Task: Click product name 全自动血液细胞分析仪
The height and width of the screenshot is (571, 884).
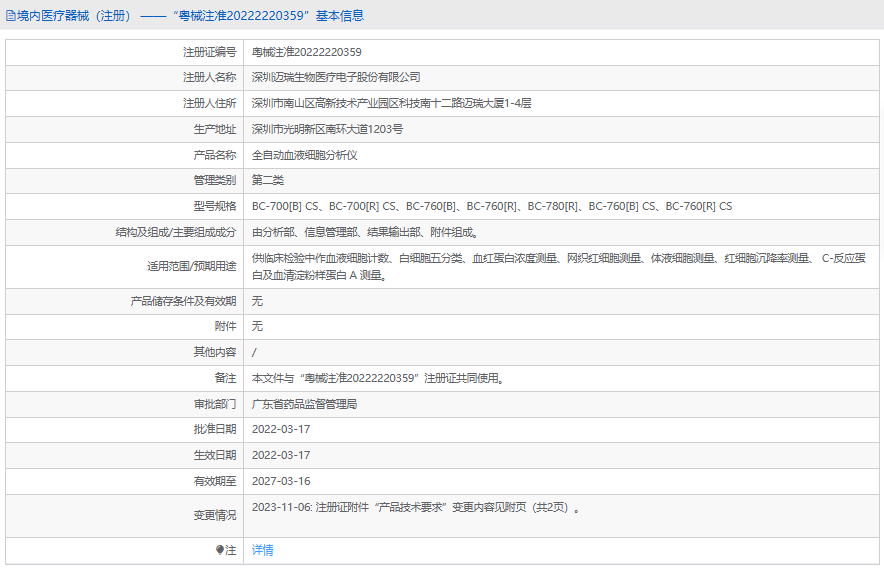Action: point(304,155)
